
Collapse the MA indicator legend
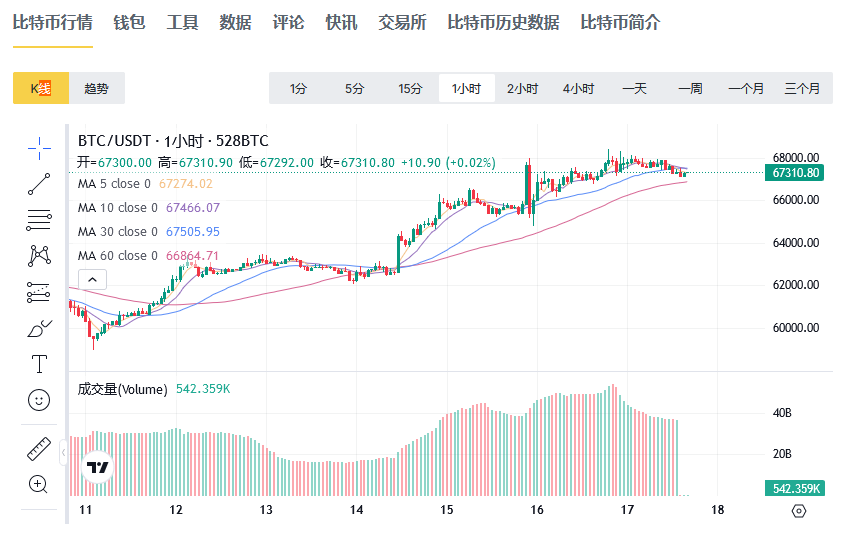(90, 280)
